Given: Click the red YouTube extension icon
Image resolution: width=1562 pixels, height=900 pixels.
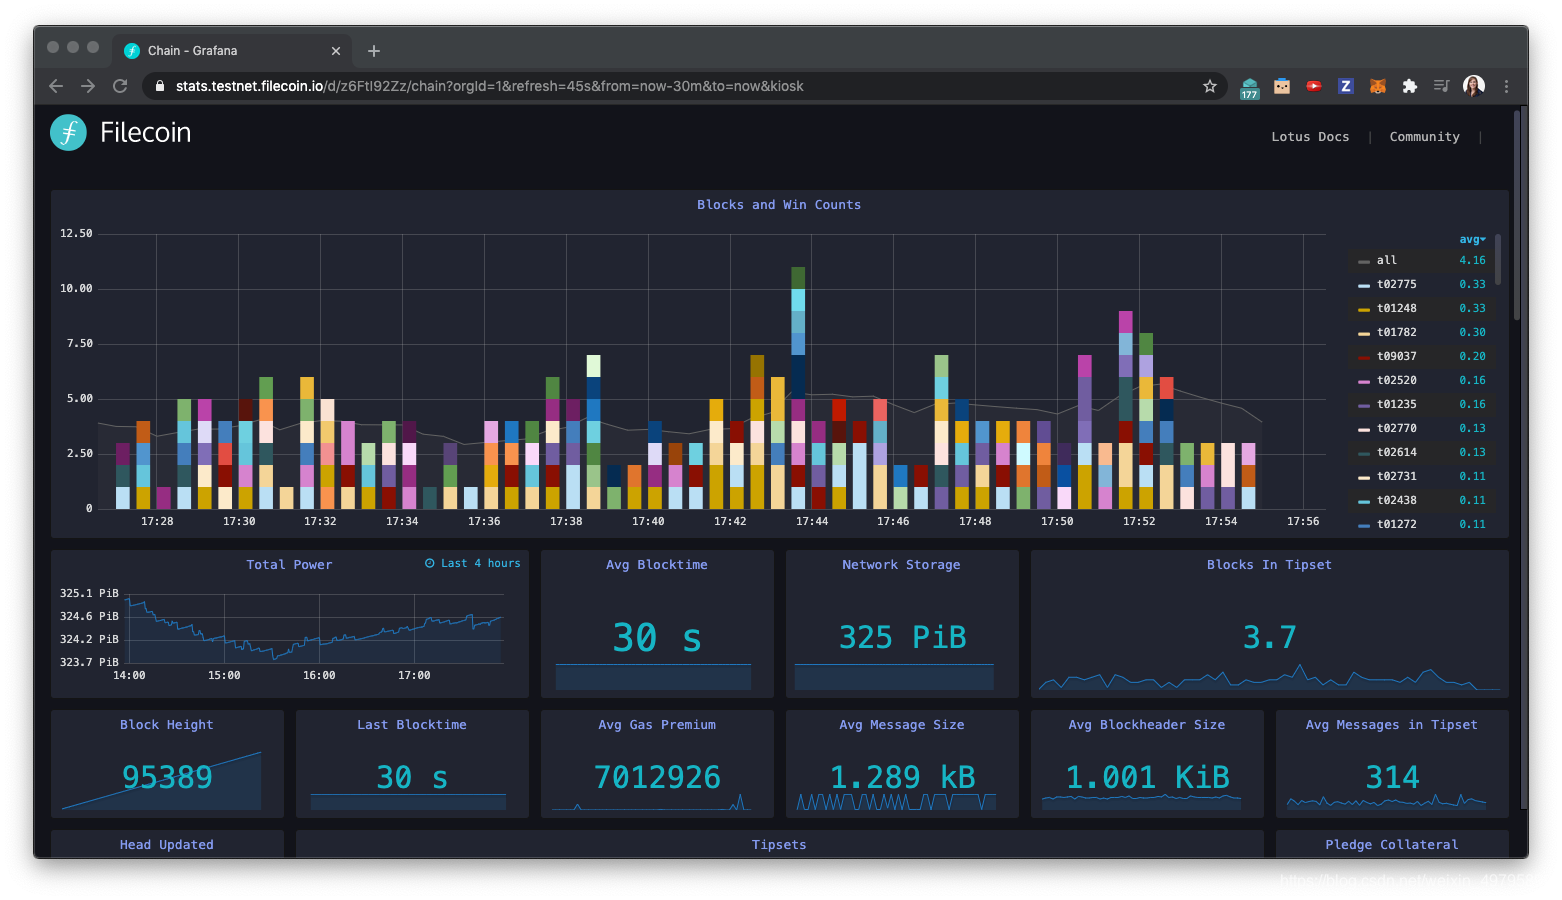Looking at the screenshot, I should coord(1314,86).
